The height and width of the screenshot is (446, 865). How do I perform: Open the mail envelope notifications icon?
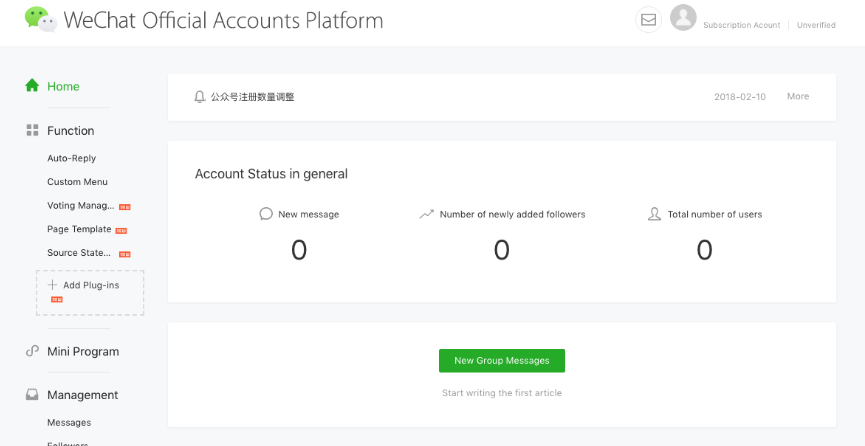(x=648, y=20)
